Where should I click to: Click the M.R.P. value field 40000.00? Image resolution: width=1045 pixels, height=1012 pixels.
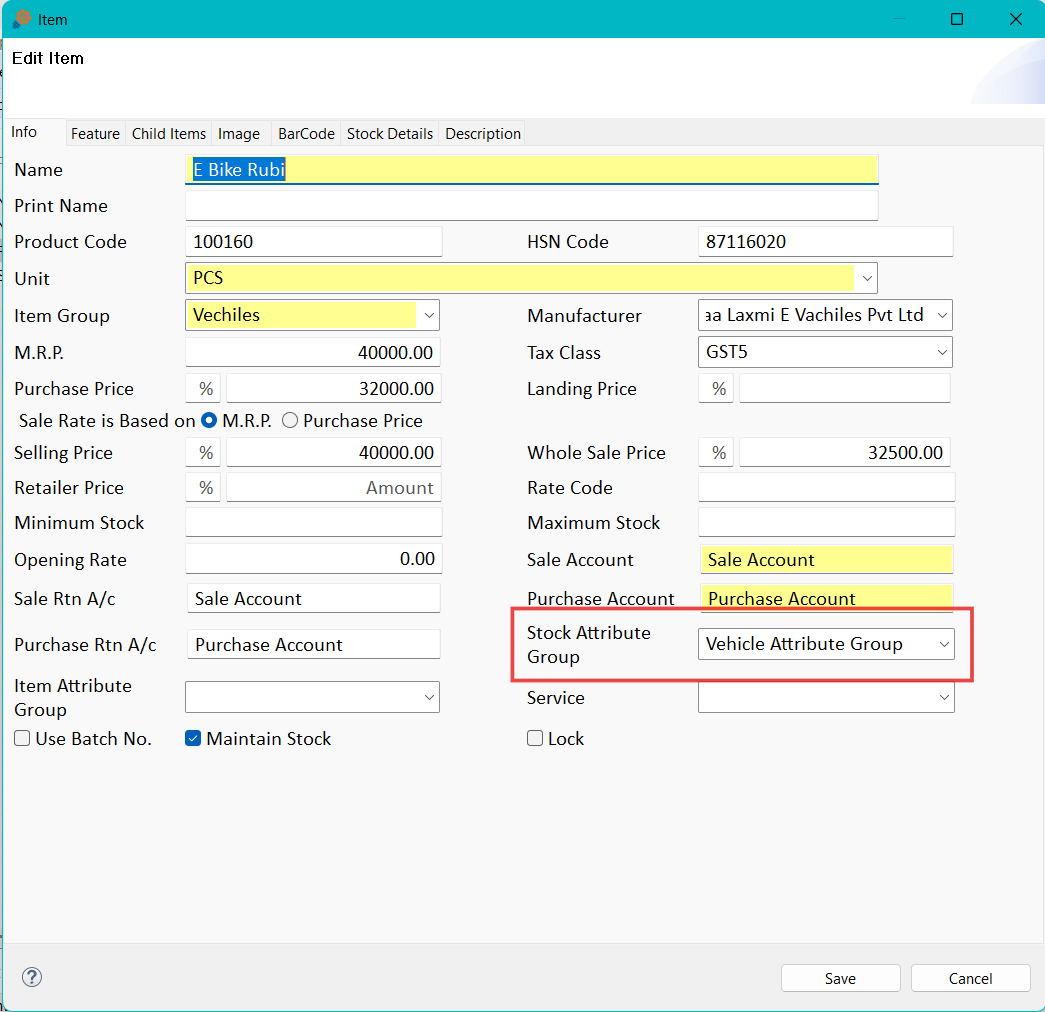click(313, 352)
